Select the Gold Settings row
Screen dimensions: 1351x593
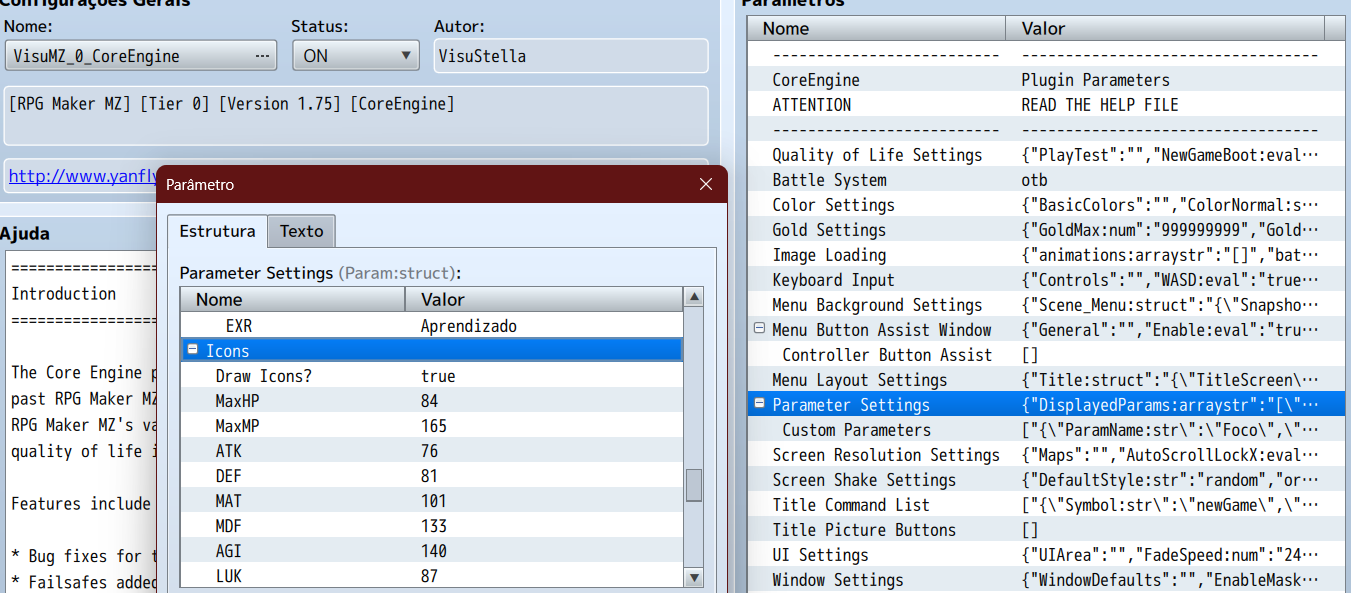click(1046, 230)
